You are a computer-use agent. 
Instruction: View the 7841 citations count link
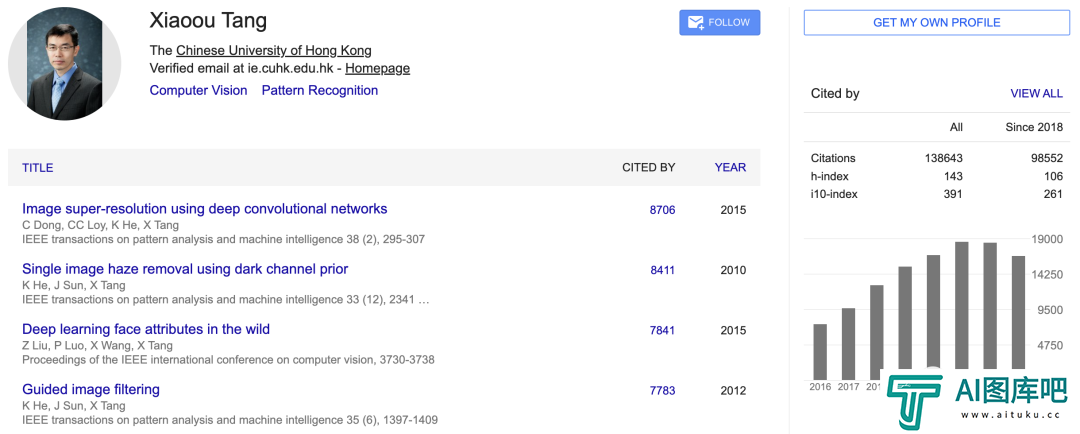pos(662,330)
